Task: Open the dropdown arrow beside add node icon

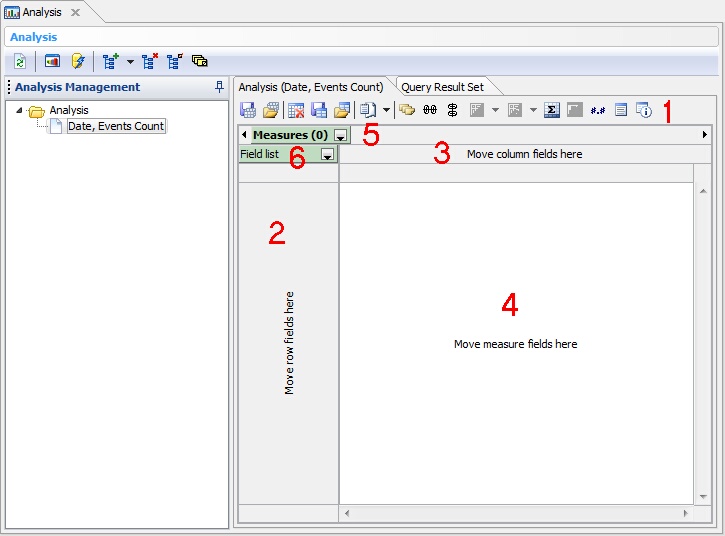Action: coord(130,62)
